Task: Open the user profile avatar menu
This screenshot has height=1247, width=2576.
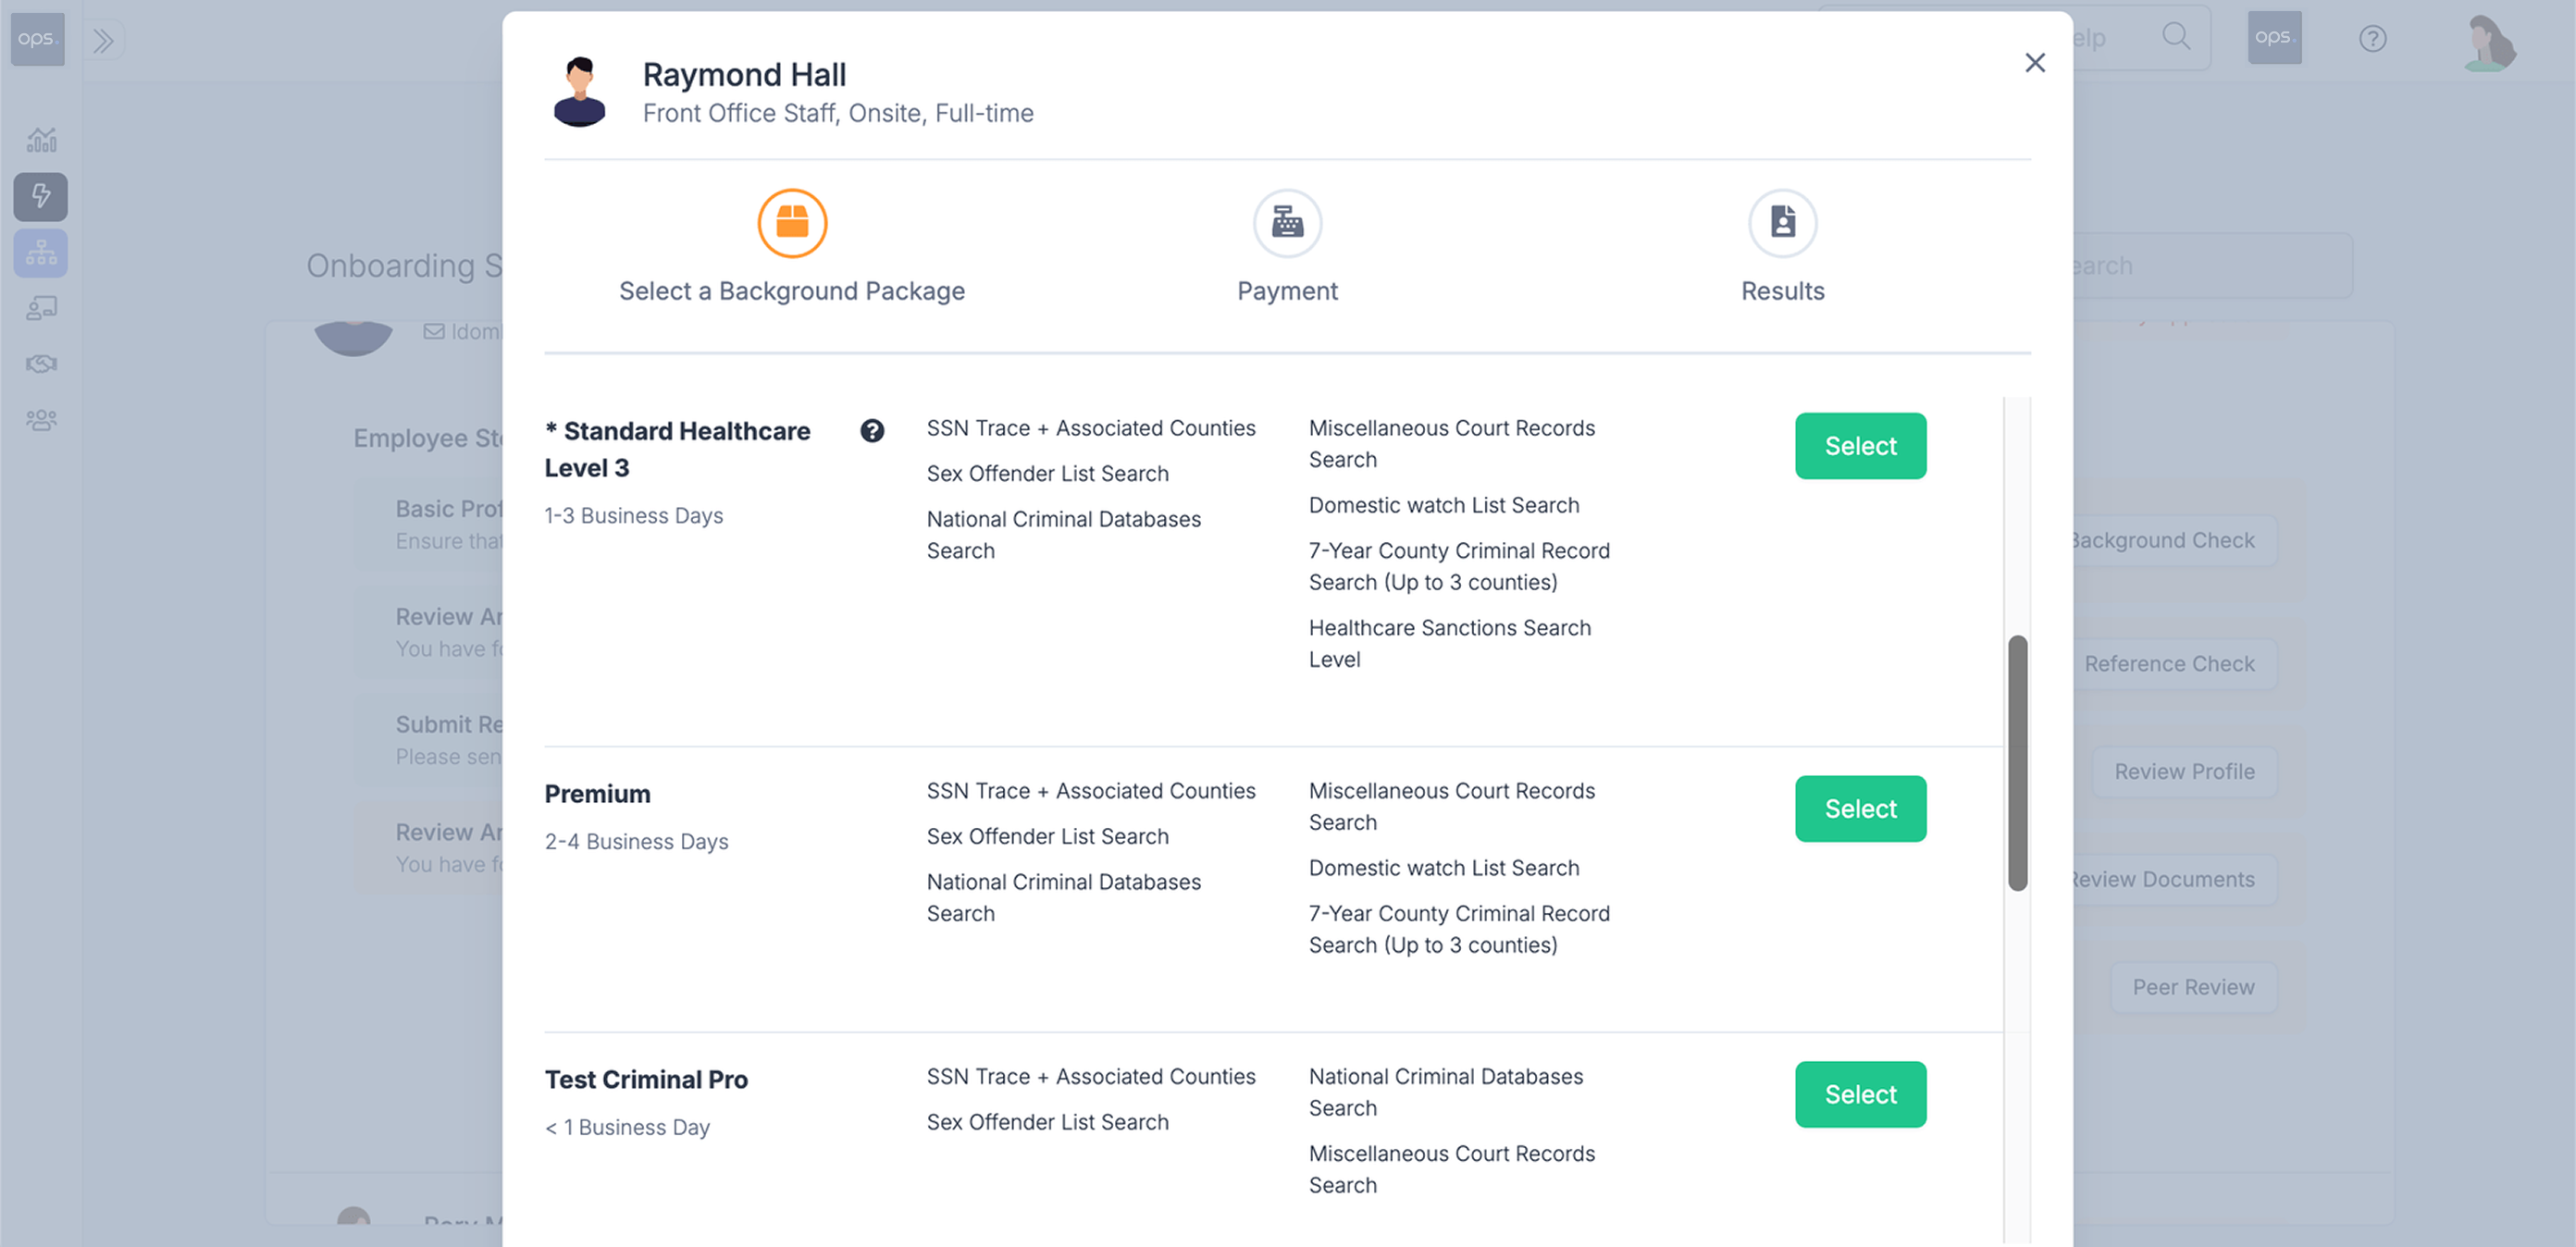Action: click(x=2490, y=41)
